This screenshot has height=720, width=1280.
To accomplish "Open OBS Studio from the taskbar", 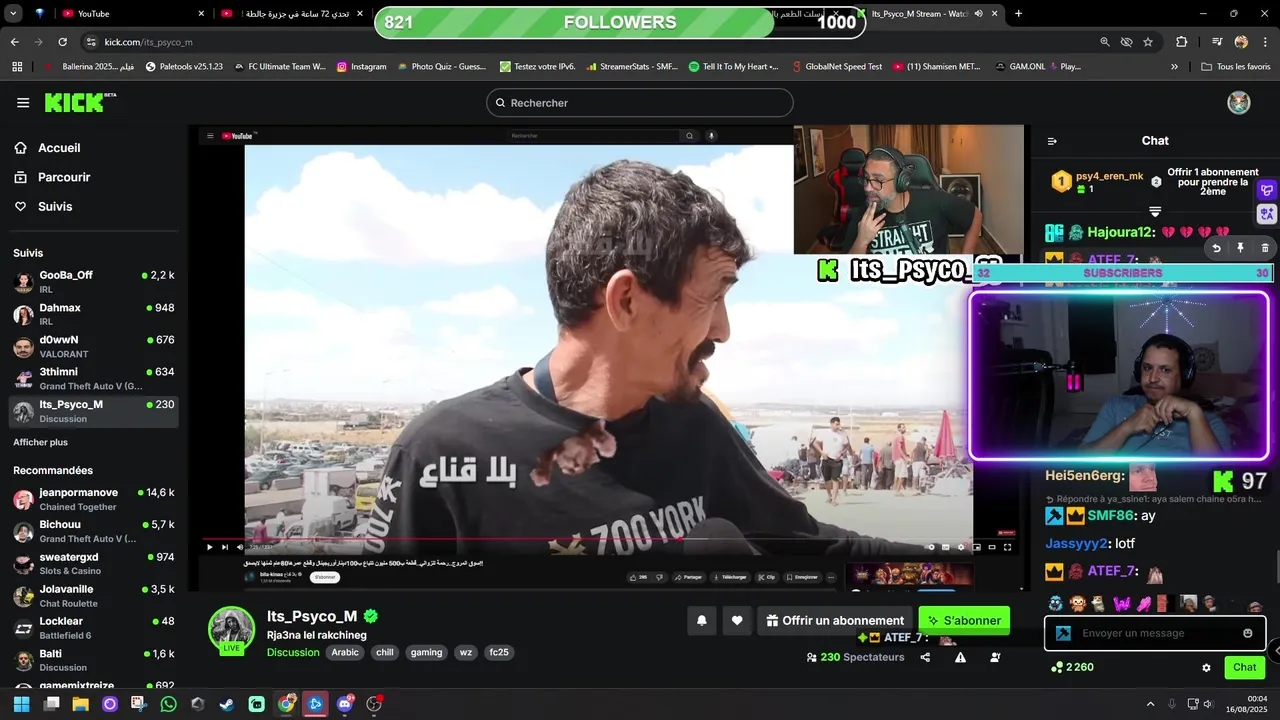I will click(374, 704).
